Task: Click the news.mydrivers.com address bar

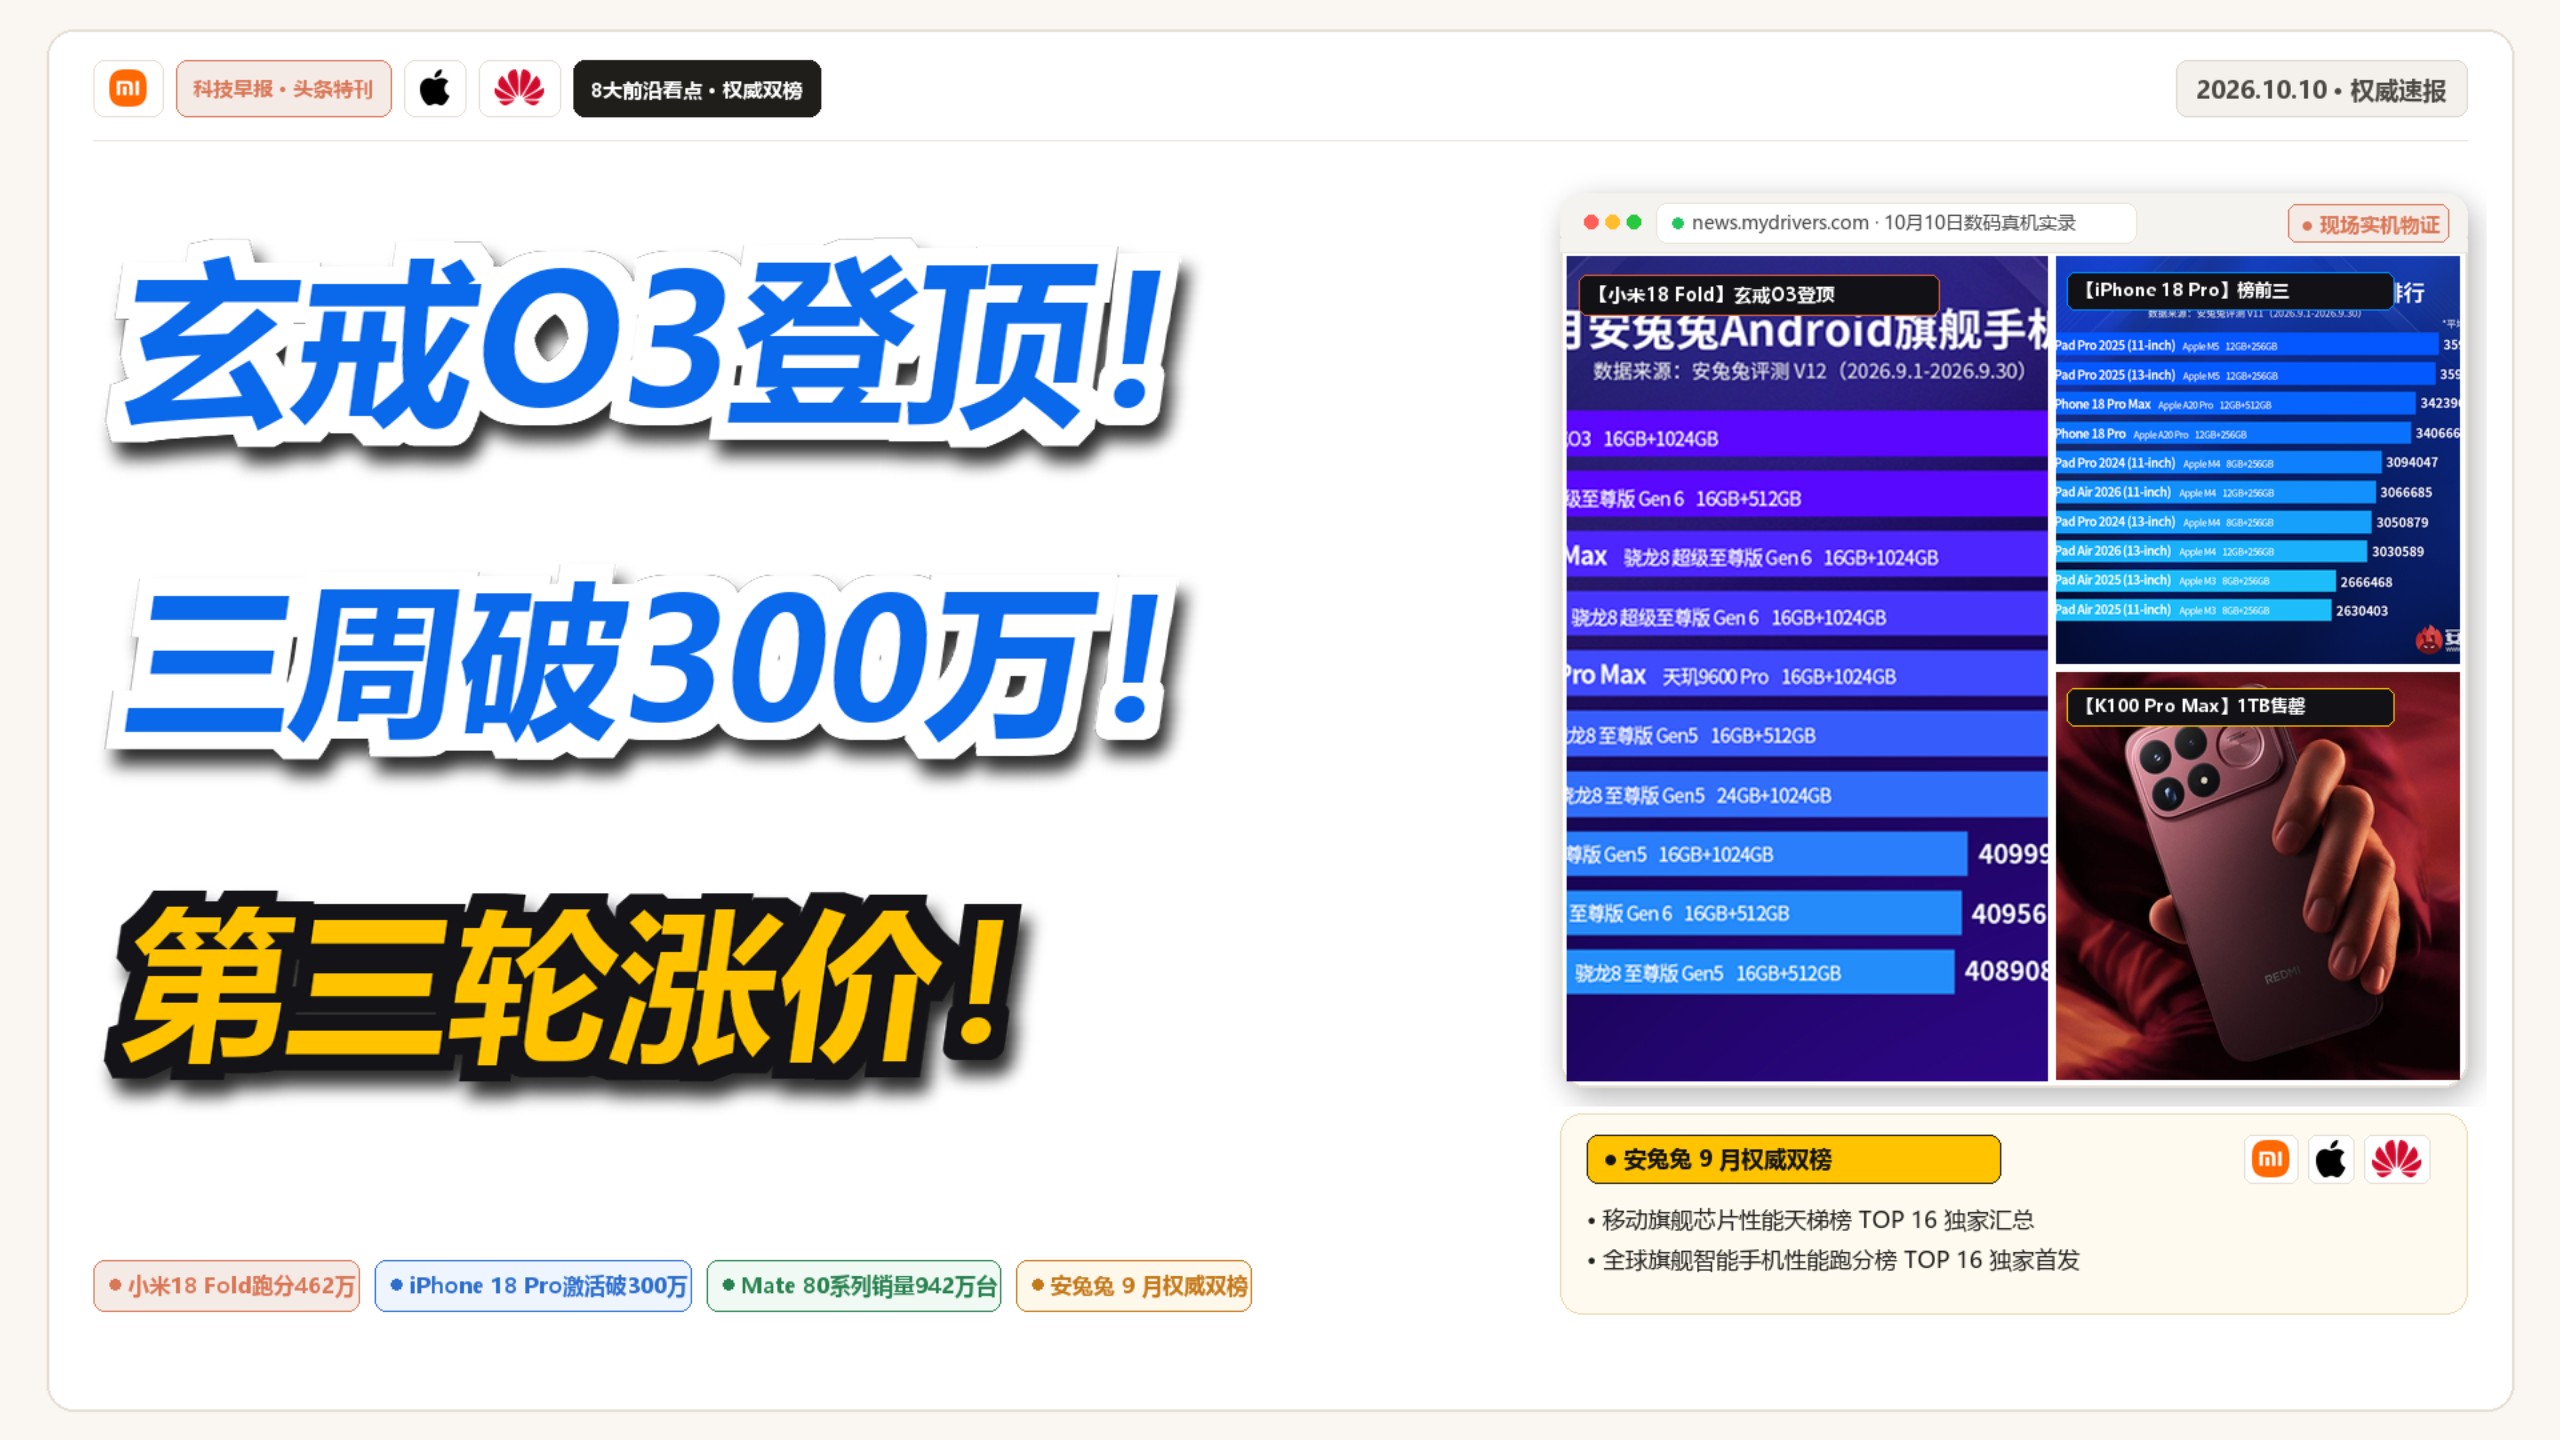Action: 1896,223
